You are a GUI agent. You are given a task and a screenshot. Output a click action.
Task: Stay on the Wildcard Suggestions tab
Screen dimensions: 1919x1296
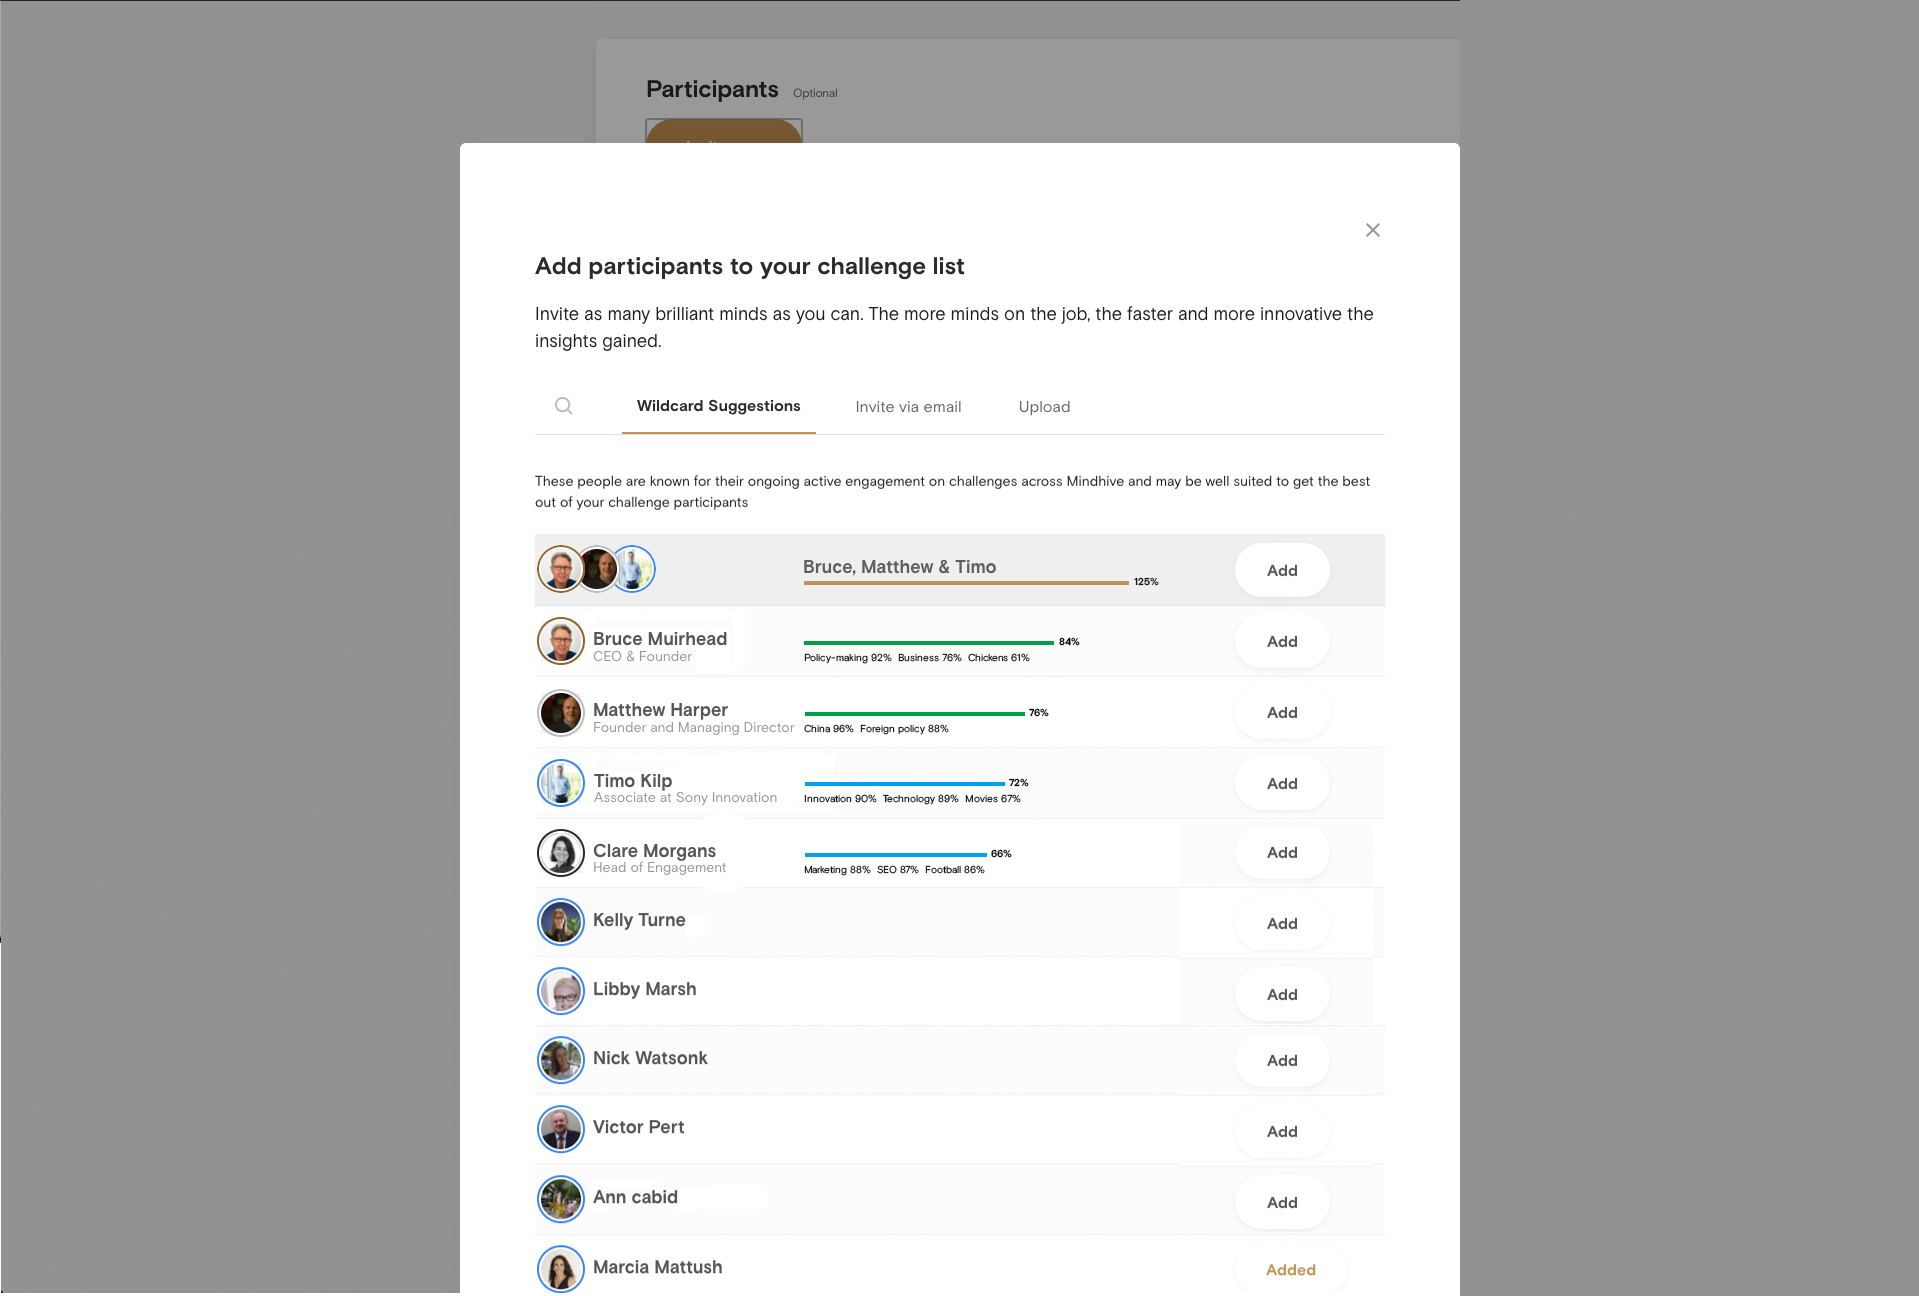718,406
